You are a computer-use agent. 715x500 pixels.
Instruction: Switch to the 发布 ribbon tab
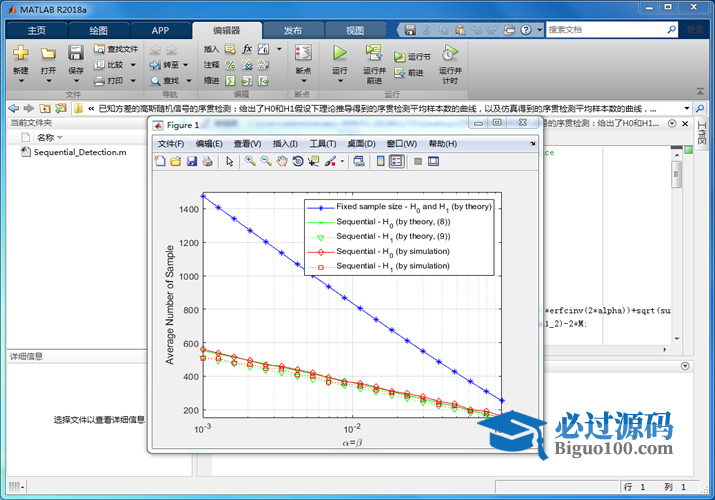293,31
